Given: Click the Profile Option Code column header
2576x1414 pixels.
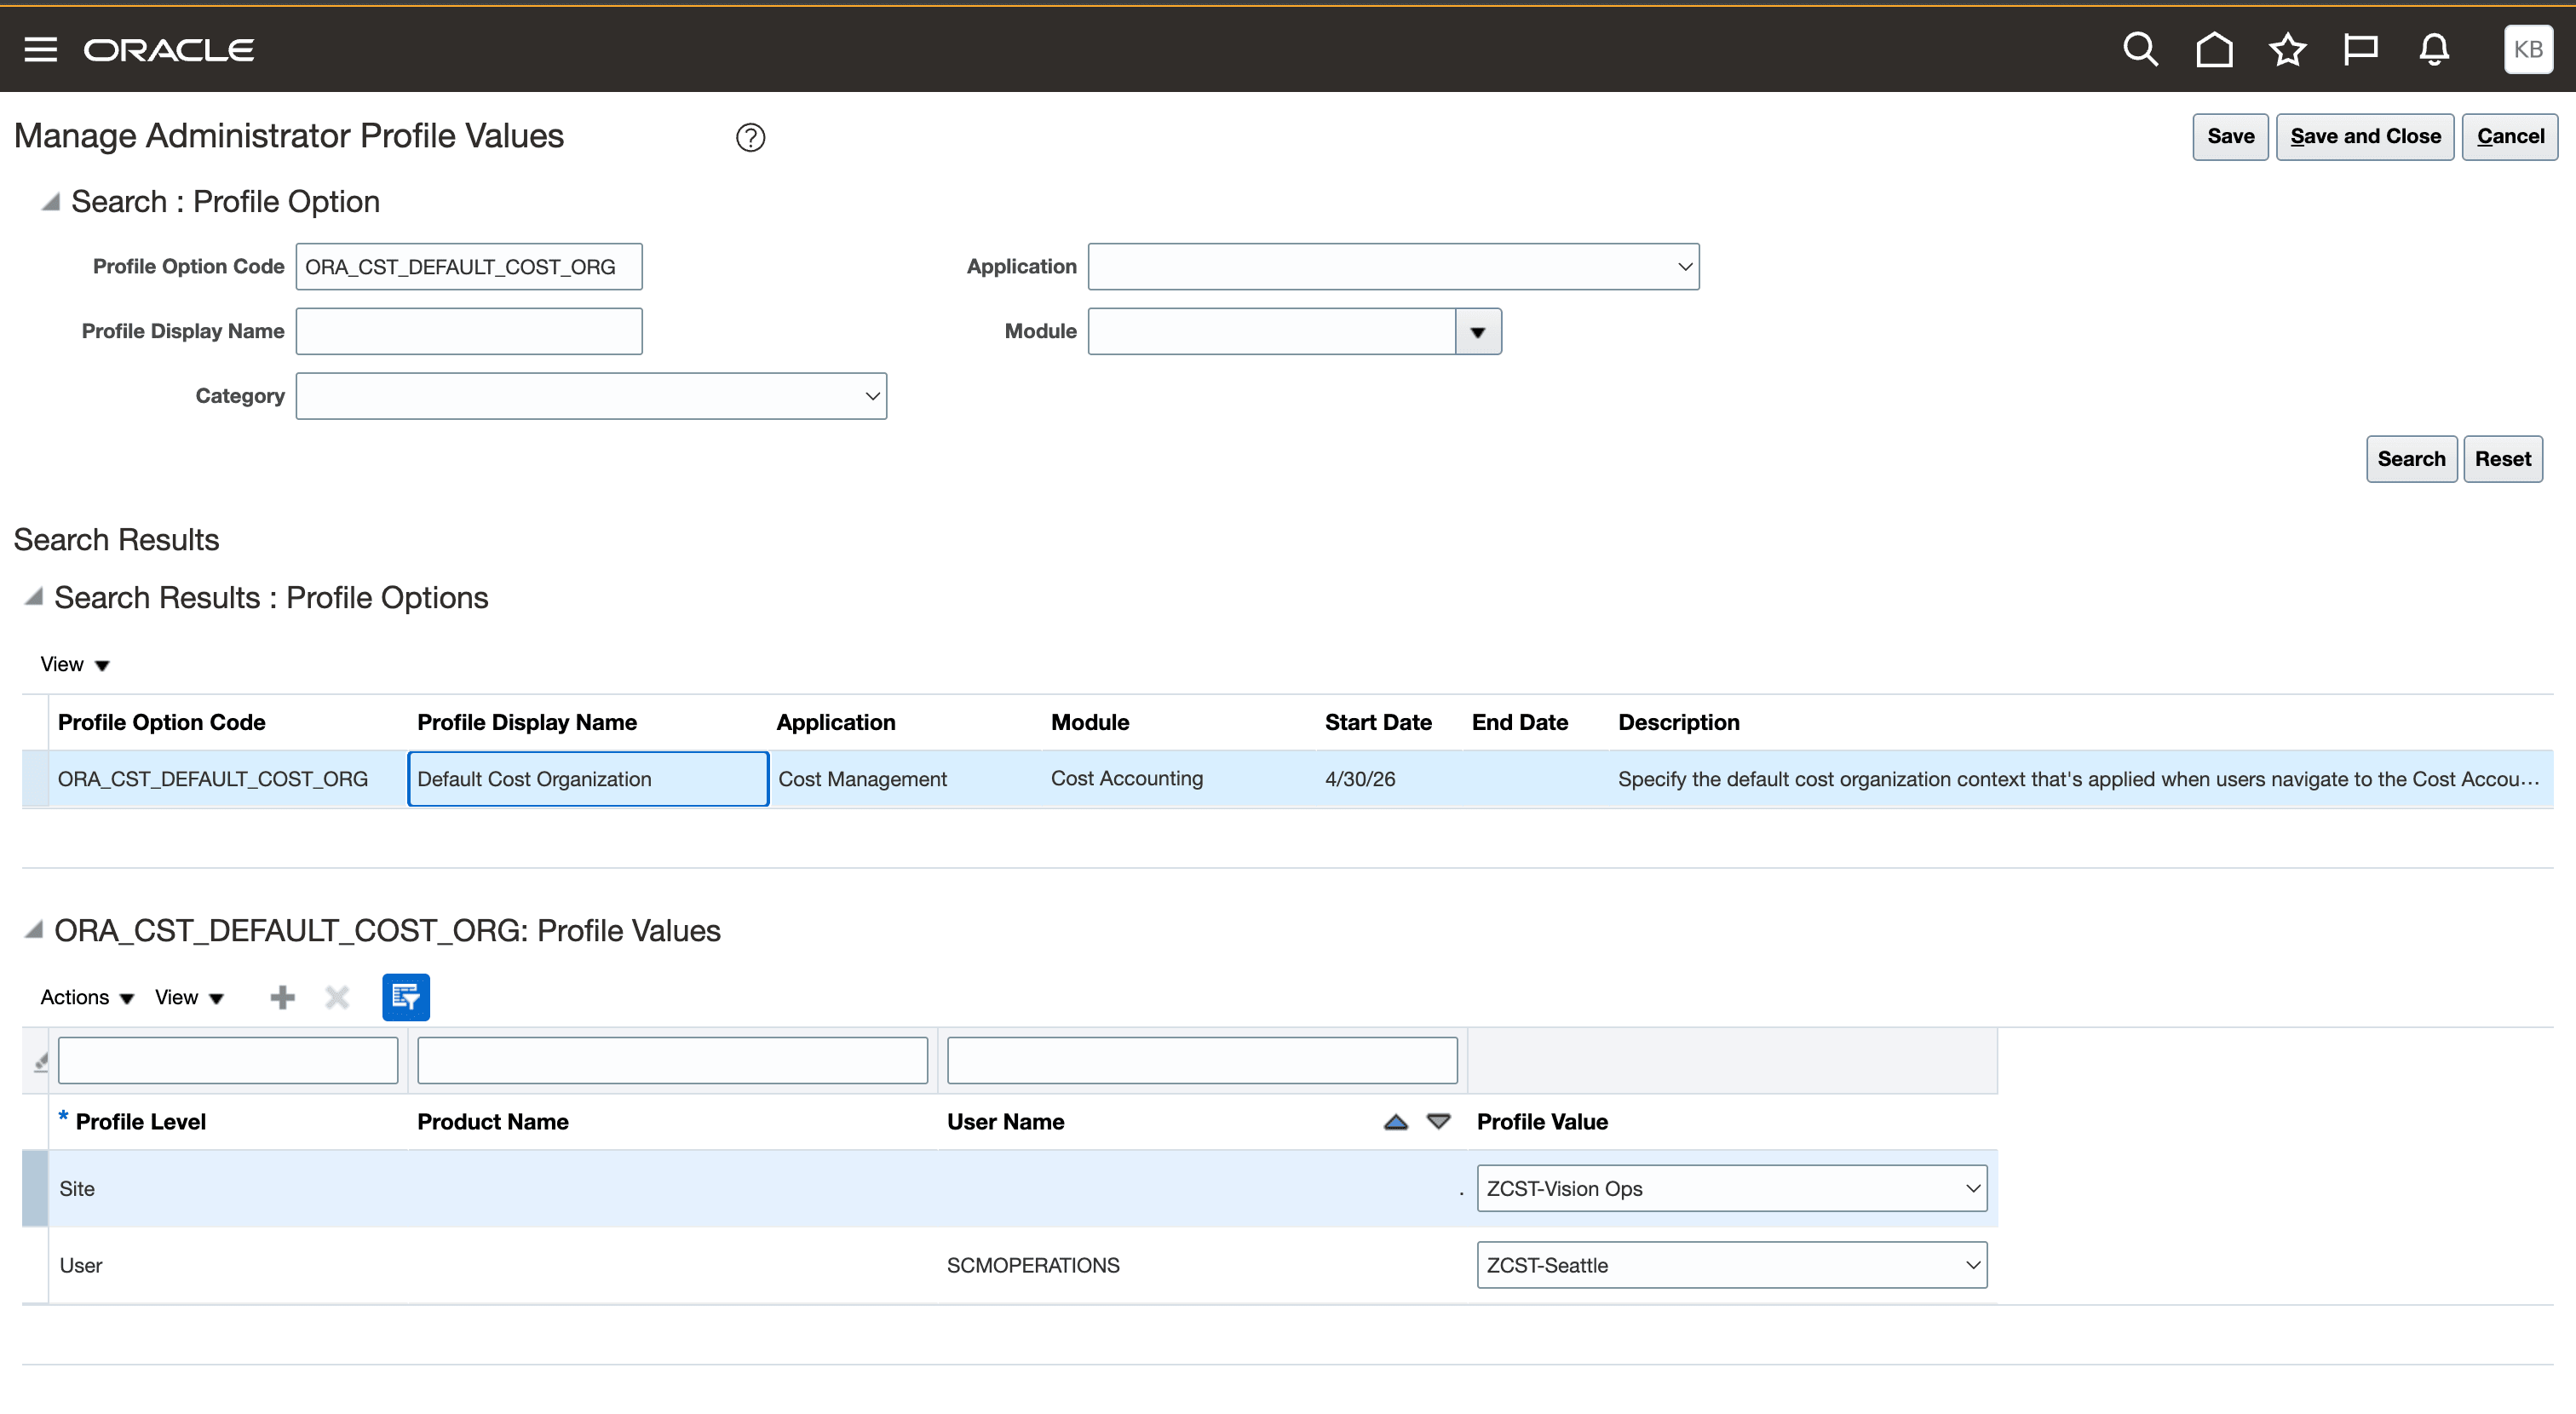Looking at the screenshot, I should tap(162, 722).
